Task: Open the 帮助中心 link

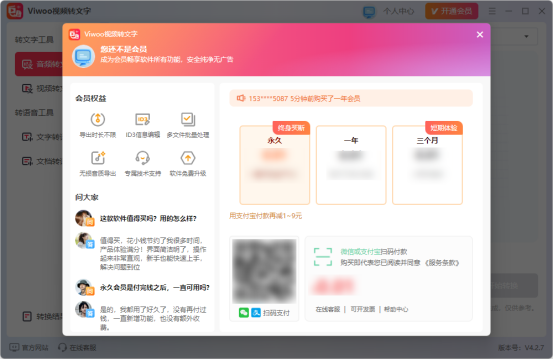Action: tap(396, 310)
